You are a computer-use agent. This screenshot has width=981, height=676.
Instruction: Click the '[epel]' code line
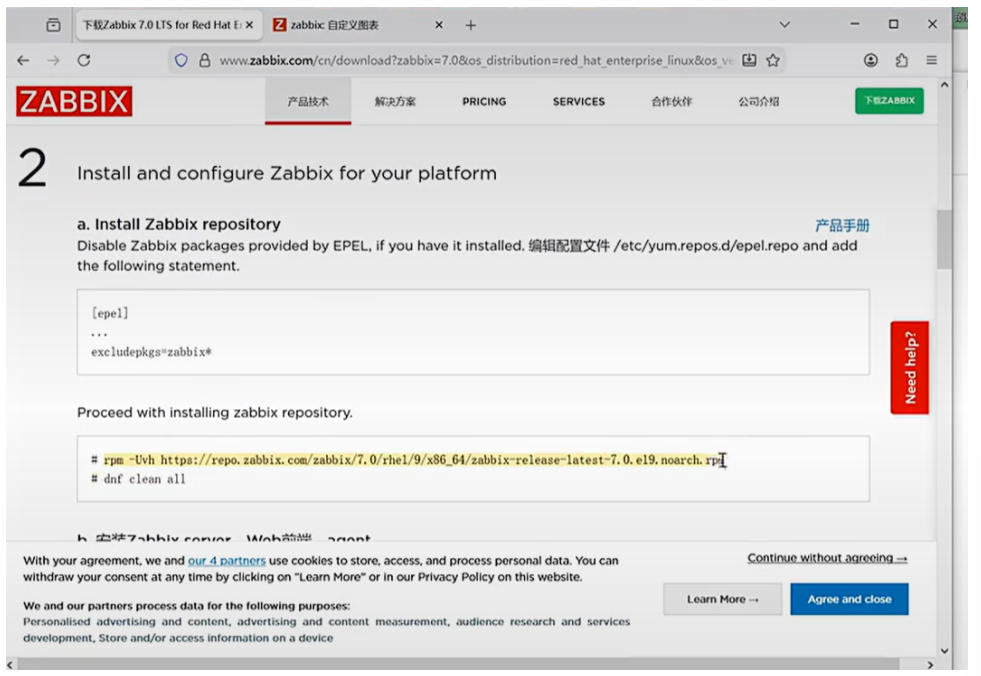[110, 313]
